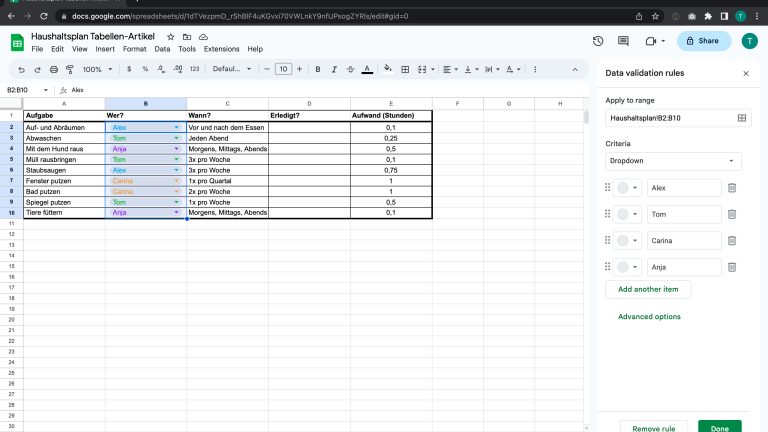Open the Criteria Dropdown selector
This screenshot has height=432, width=768.
click(673, 161)
